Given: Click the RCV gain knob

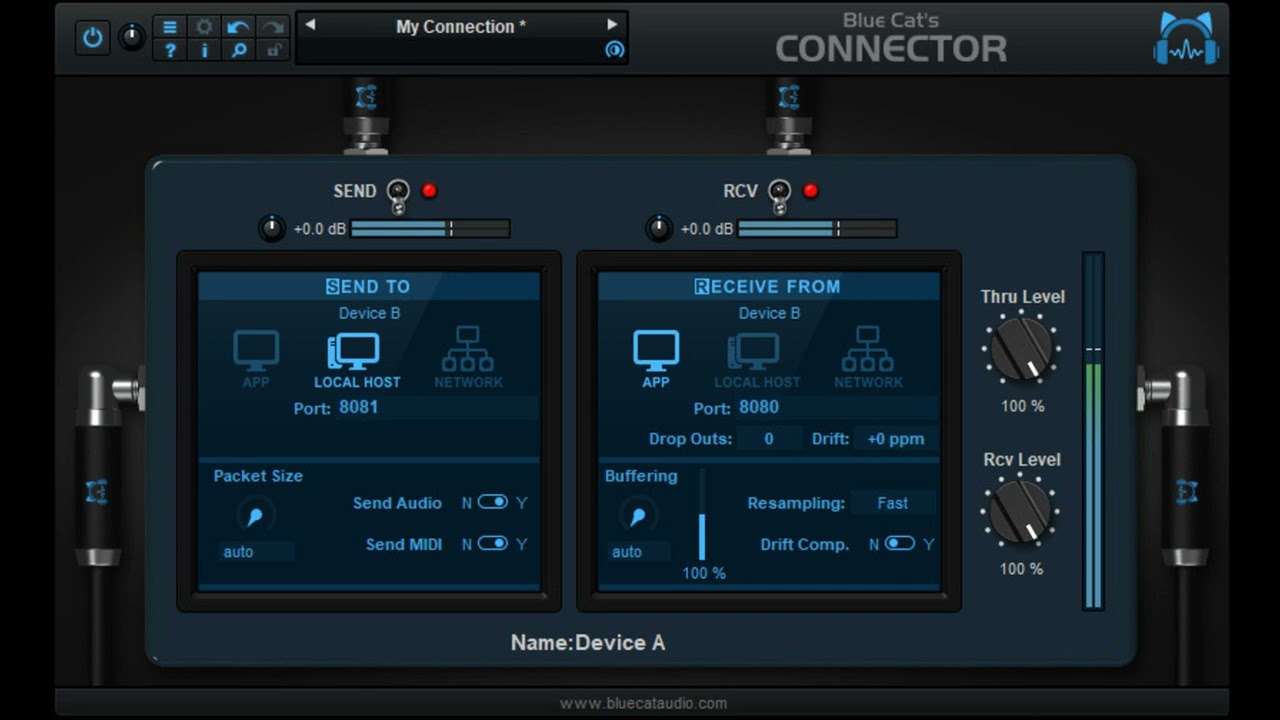Looking at the screenshot, I should click(659, 229).
